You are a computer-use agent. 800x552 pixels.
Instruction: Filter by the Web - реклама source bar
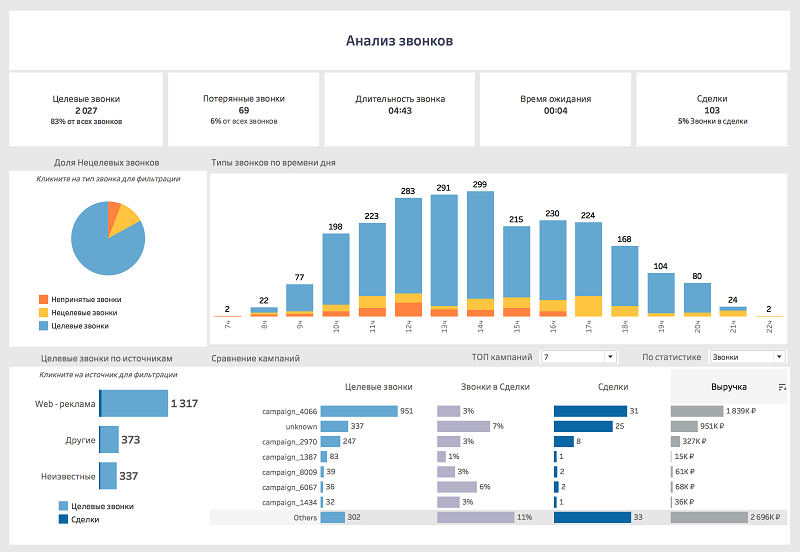tap(134, 404)
